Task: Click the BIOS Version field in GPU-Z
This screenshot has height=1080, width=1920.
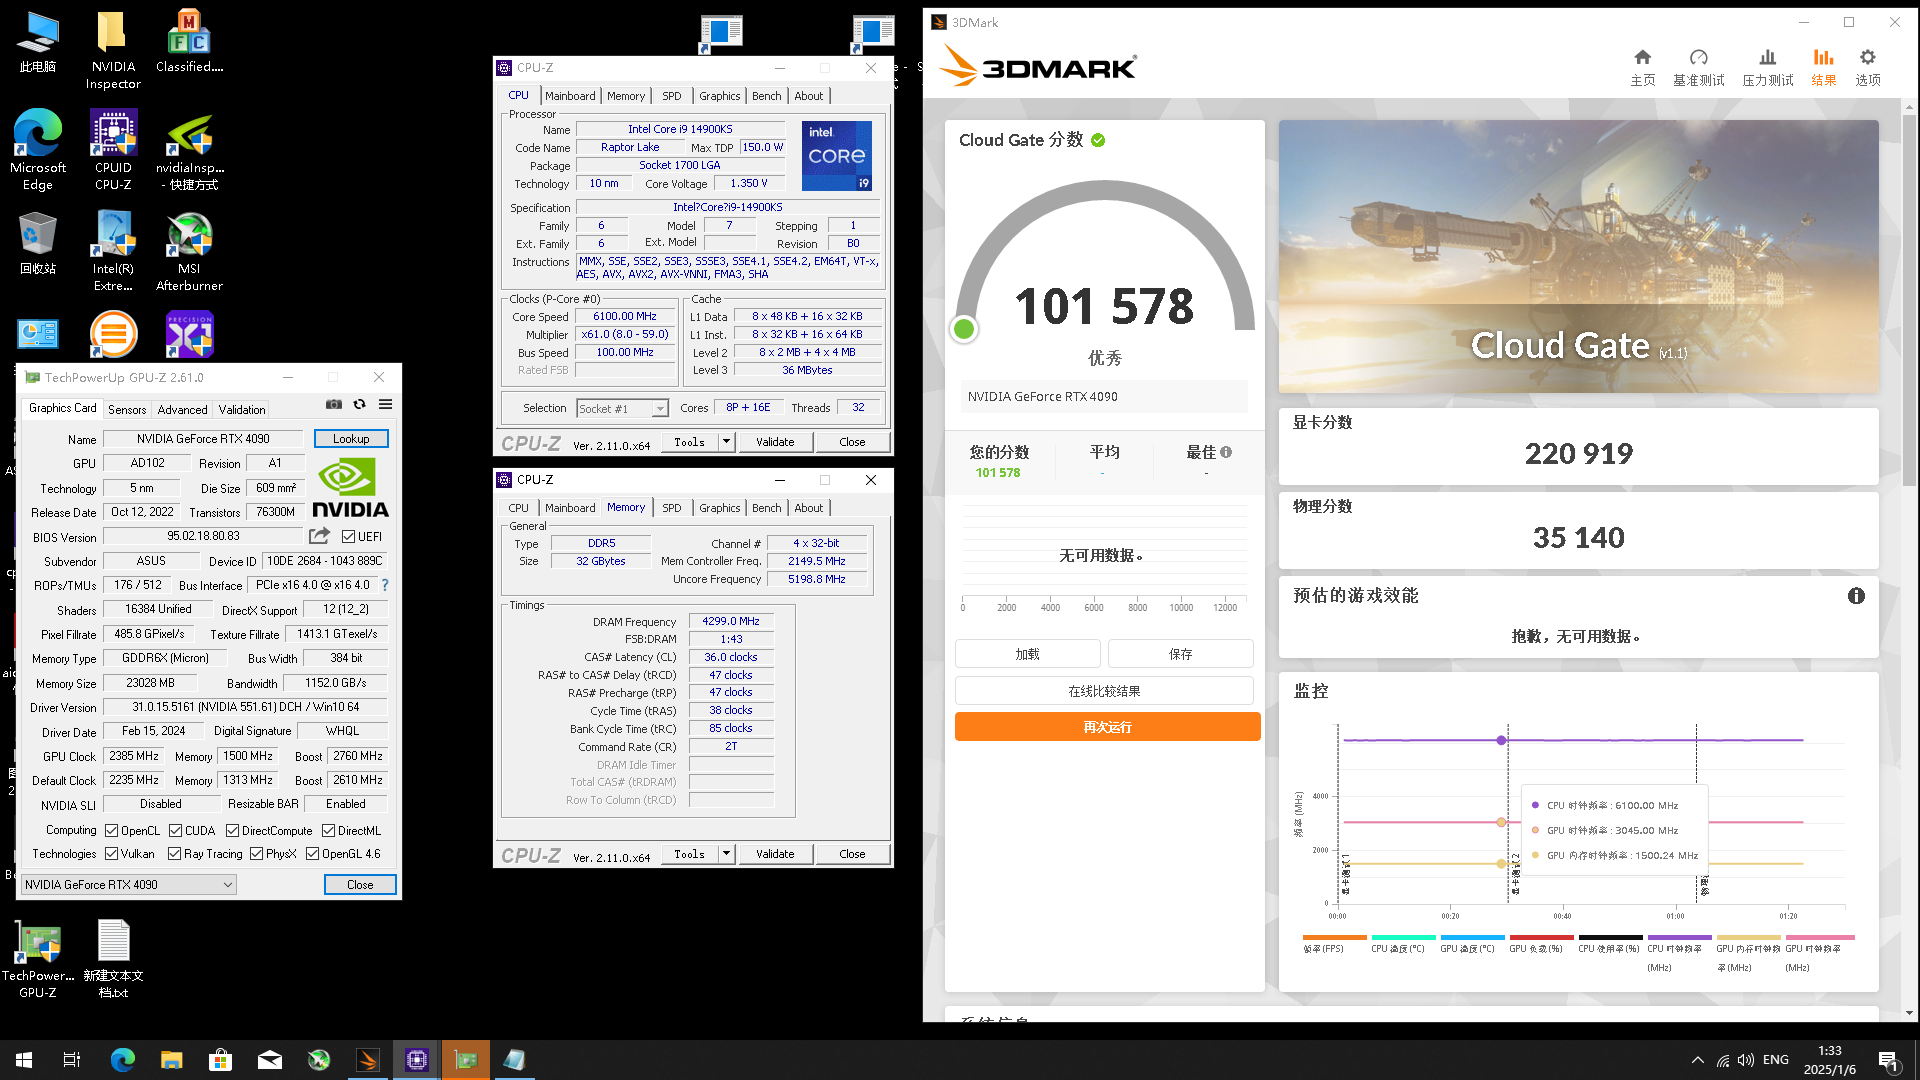Action: [204, 537]
